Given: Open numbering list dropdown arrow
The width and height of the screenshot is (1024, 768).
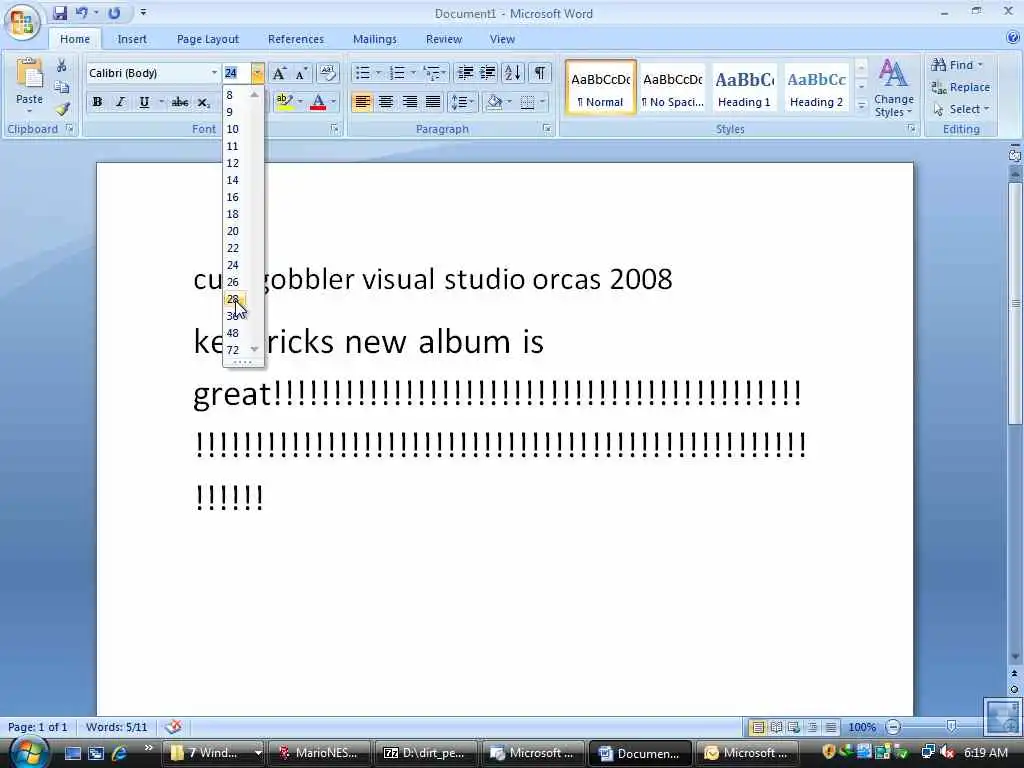Looking at the screenshot, I should (413, 72).
